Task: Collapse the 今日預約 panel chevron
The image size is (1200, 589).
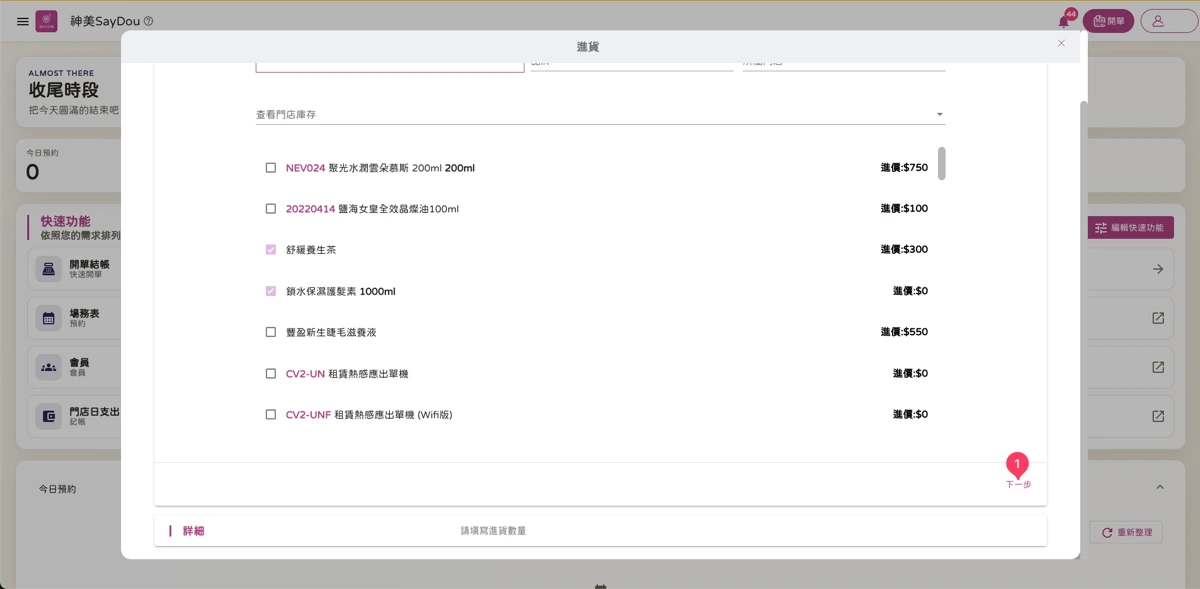Action: tap(1160, 488)
